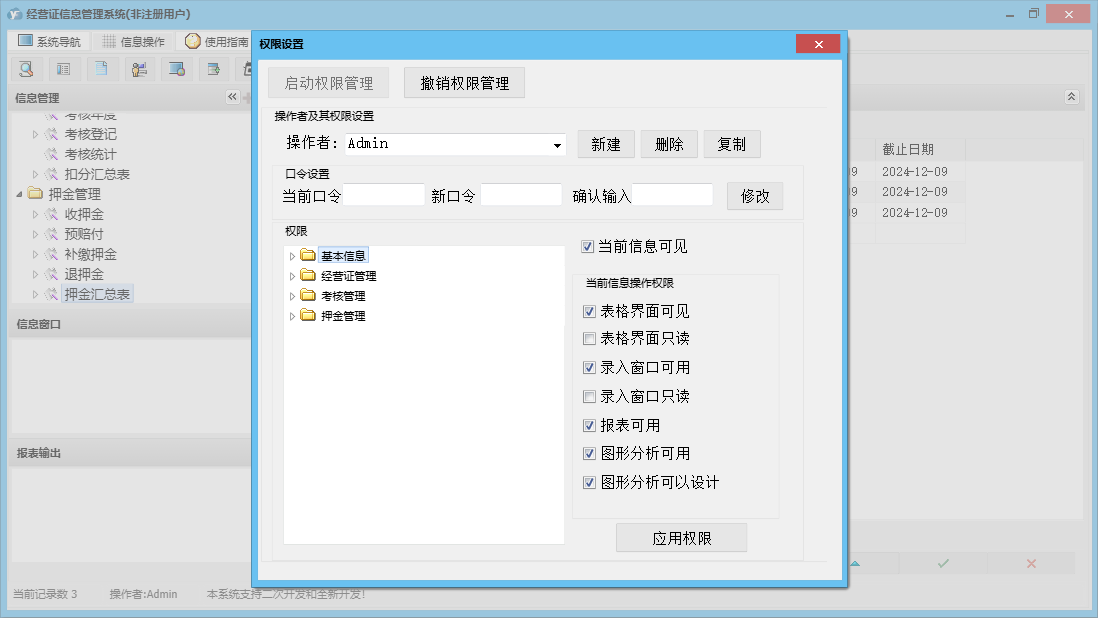This screenshot has width=1098, height=618.
Task: Click the up-triangle icon in main window footer
Action: (855, 563)
